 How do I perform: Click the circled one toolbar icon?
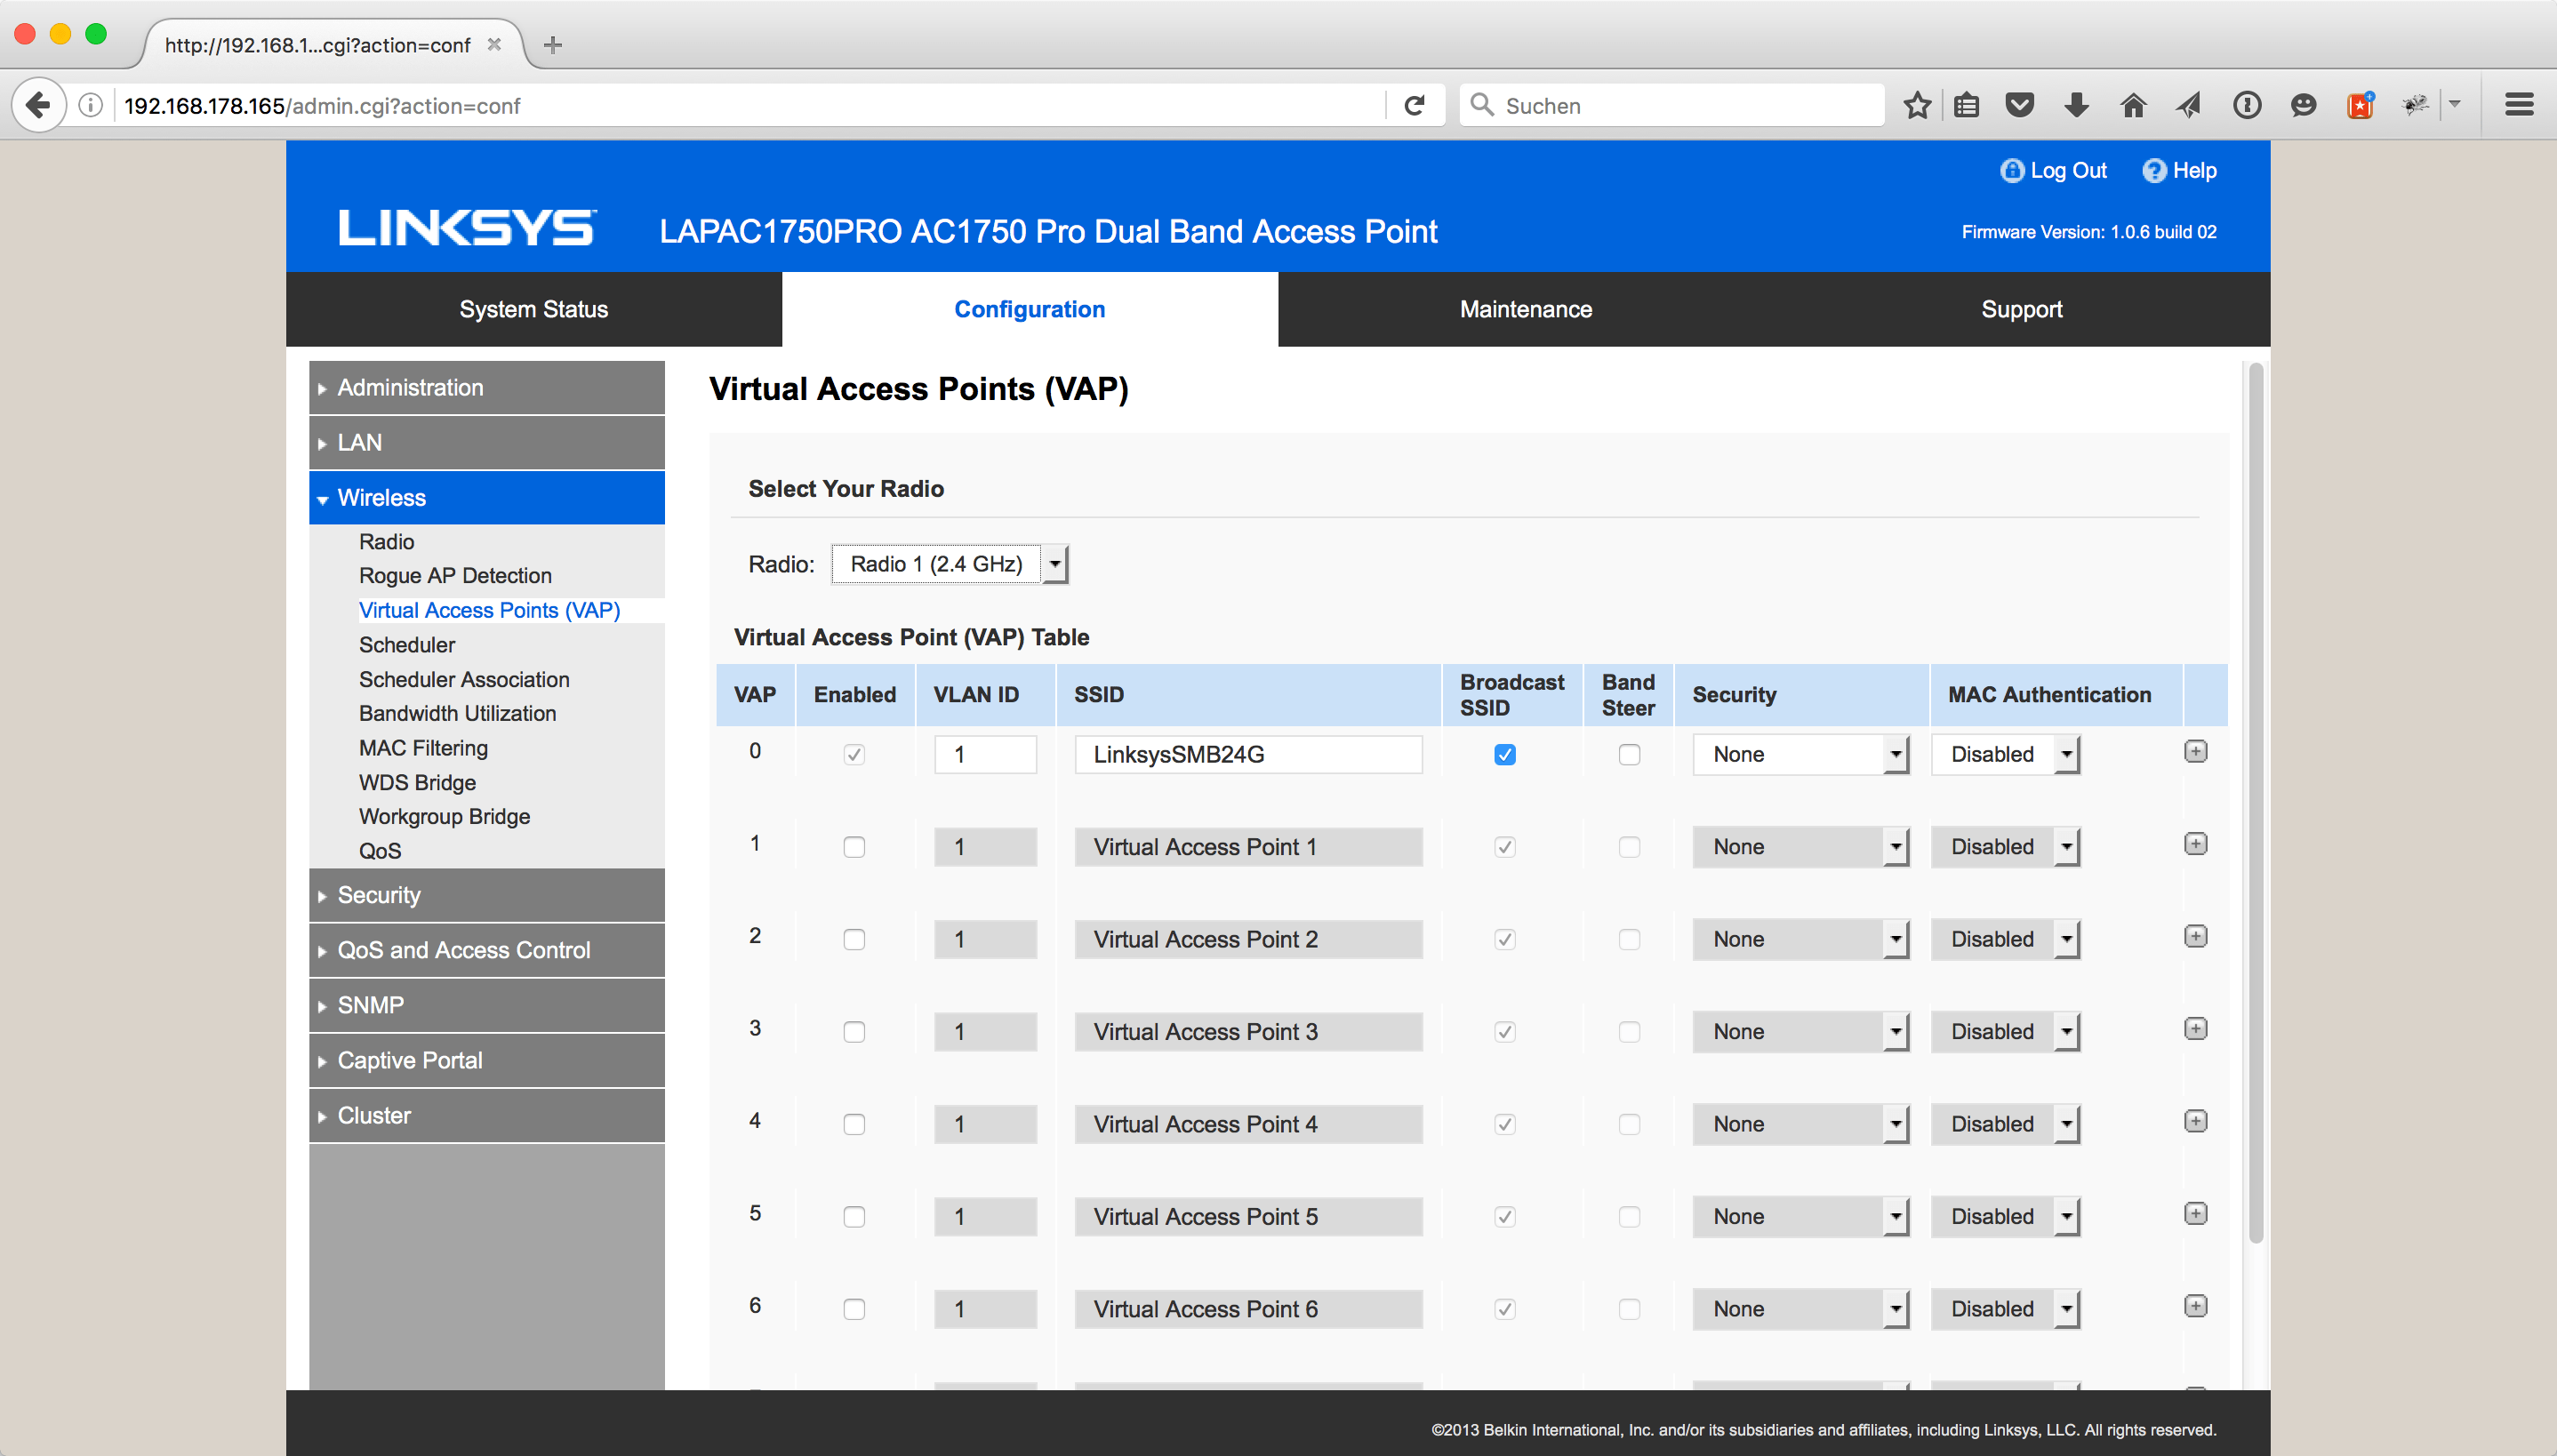click(2246, 105)
